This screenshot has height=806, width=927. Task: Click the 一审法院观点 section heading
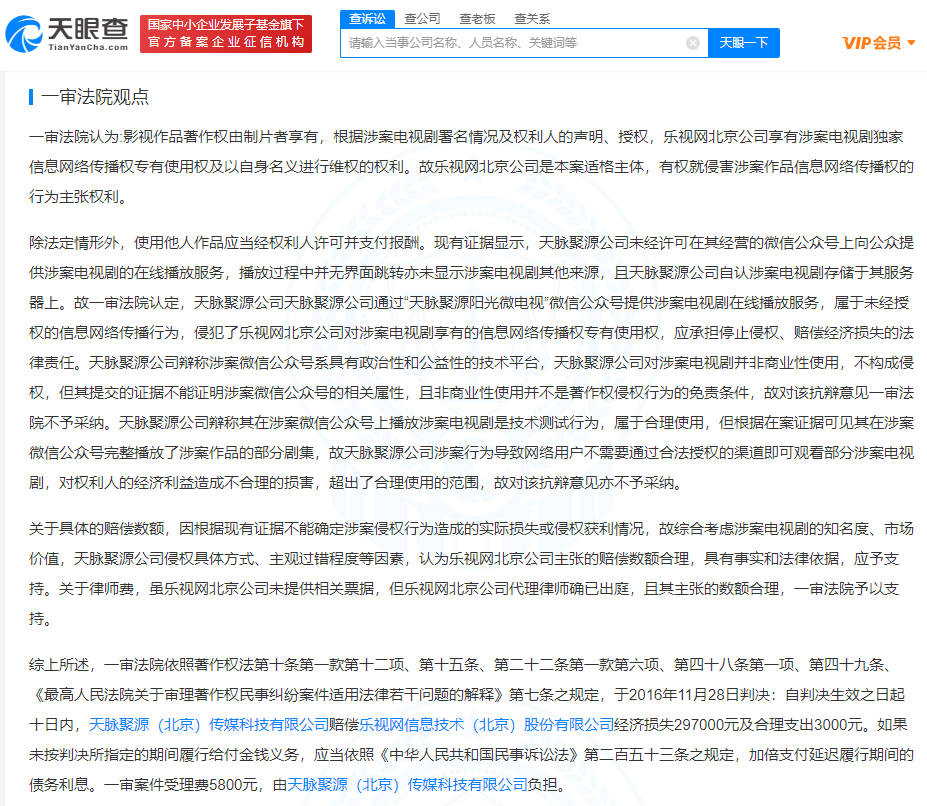pos(96,97)
